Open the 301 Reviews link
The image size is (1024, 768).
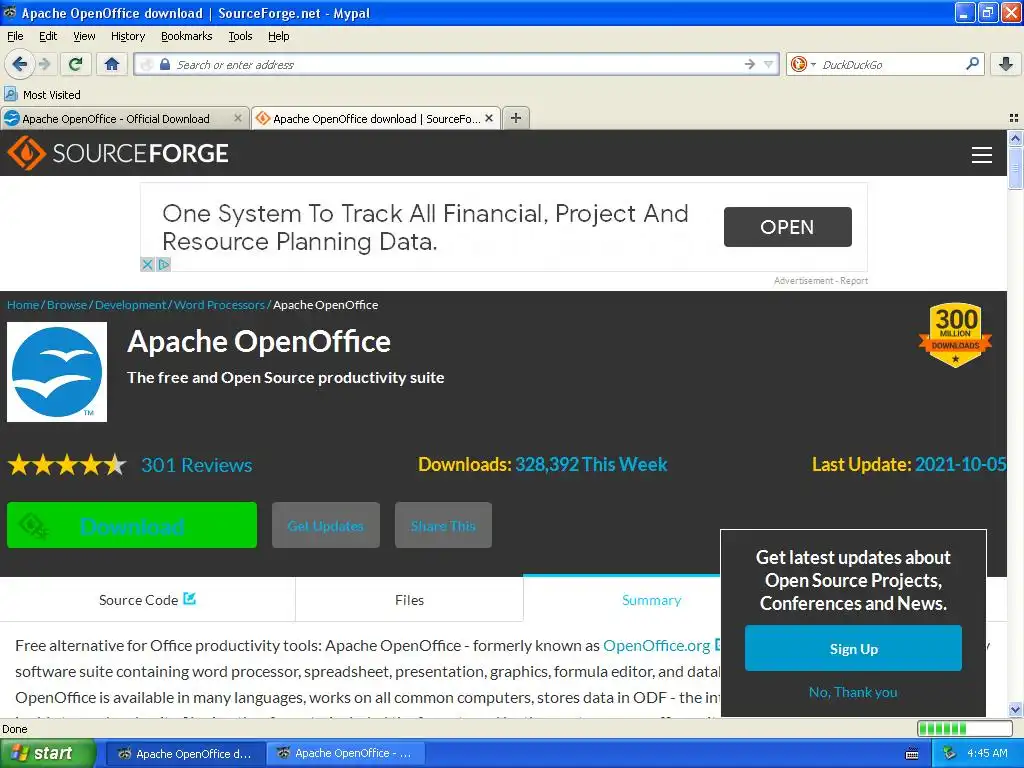197,465
